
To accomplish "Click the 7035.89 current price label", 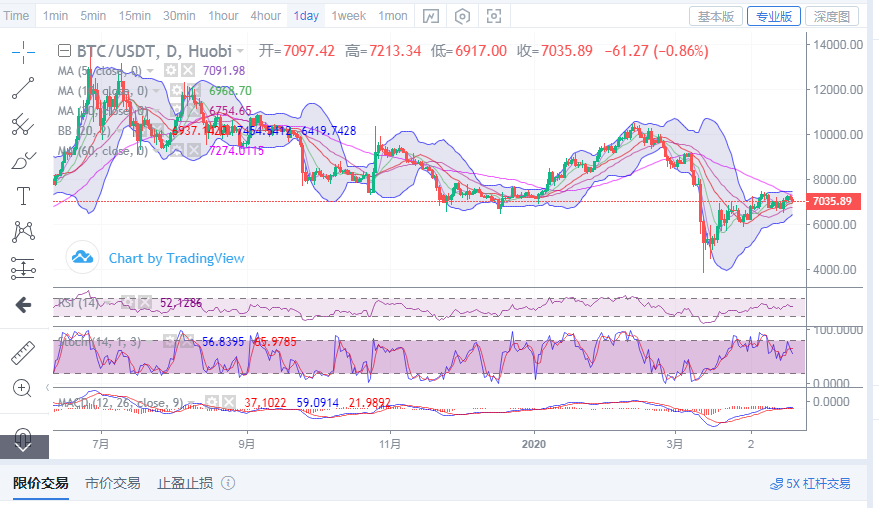I will (832, 201).
